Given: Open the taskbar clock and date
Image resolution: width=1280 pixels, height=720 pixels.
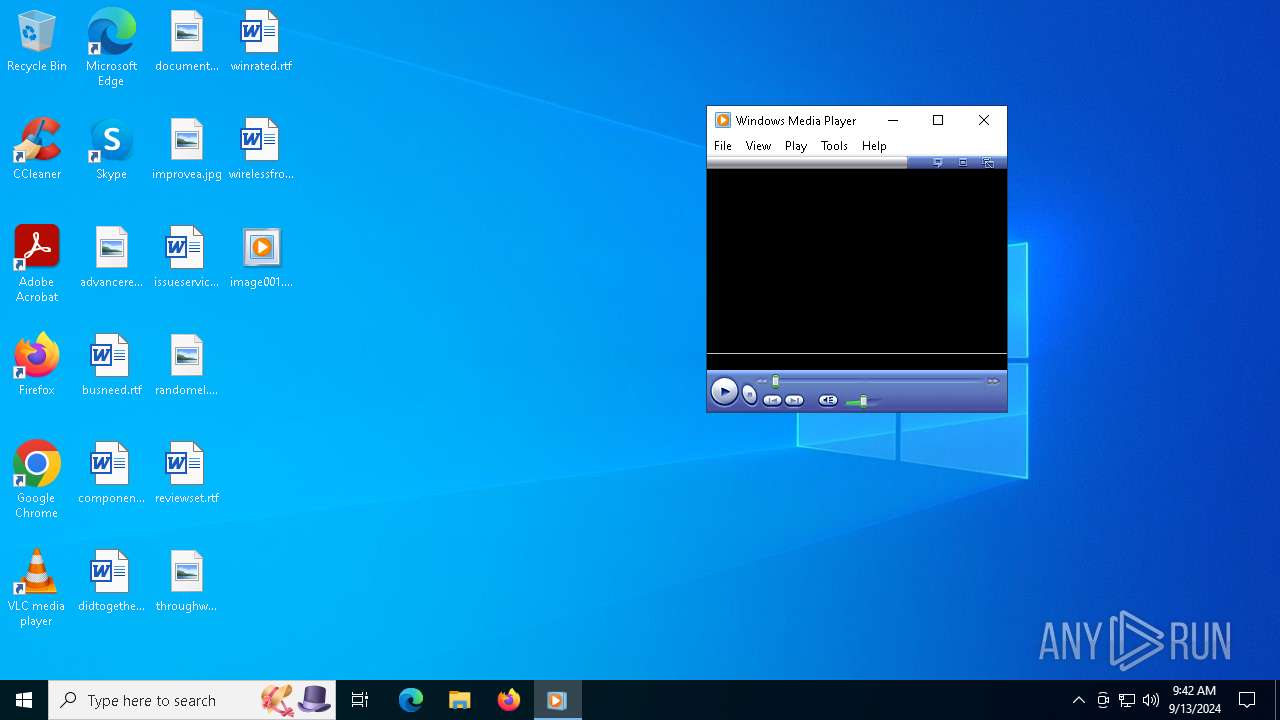Looking at the screenshot, I should pyautogui.click(x=1194, y=700).
